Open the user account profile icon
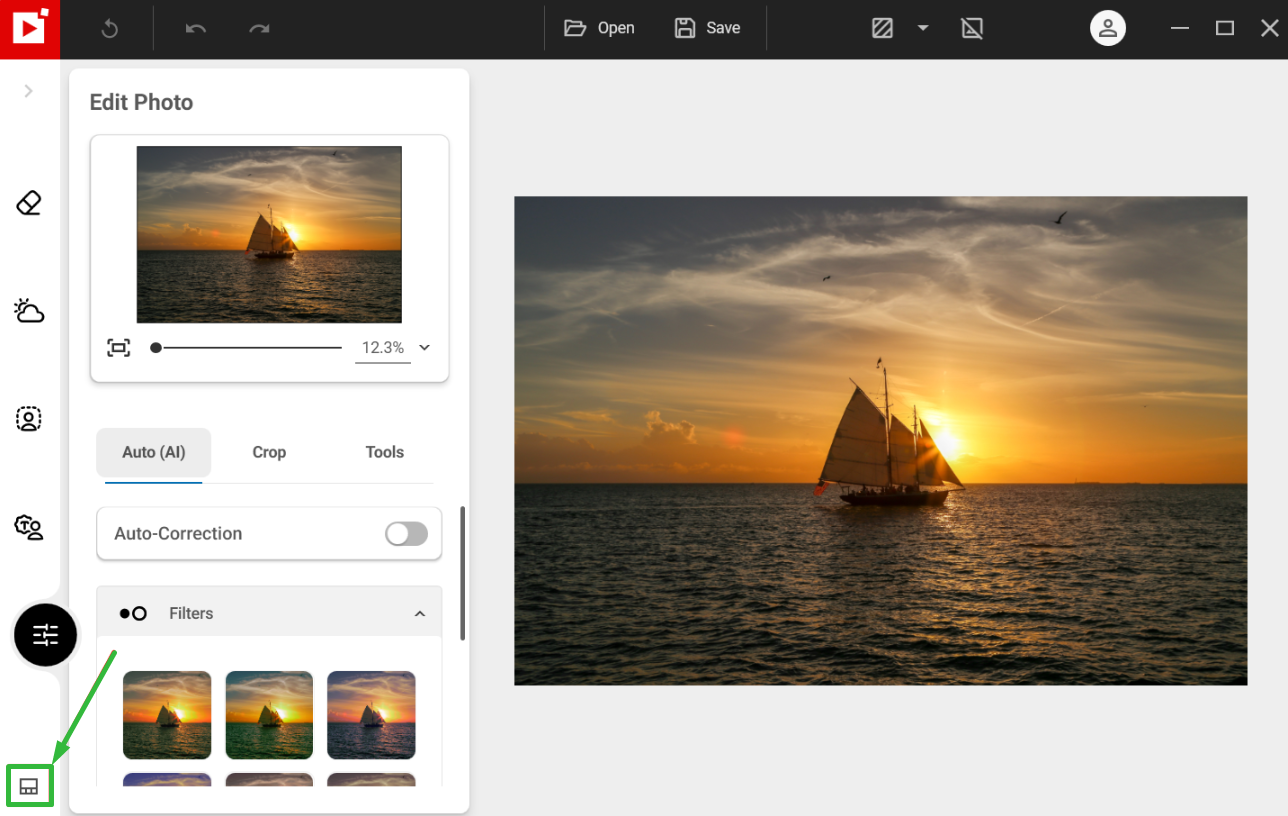Viewport: 1288px width, 816px height. point(1108,28)
